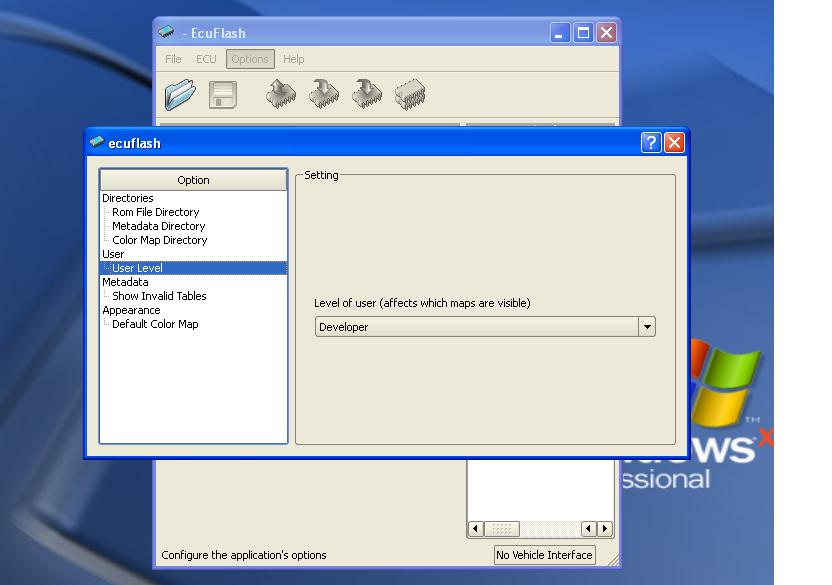Click the open ROM folder icon
832x585 pixels.
pyautogui.click(x=180, y=94)
